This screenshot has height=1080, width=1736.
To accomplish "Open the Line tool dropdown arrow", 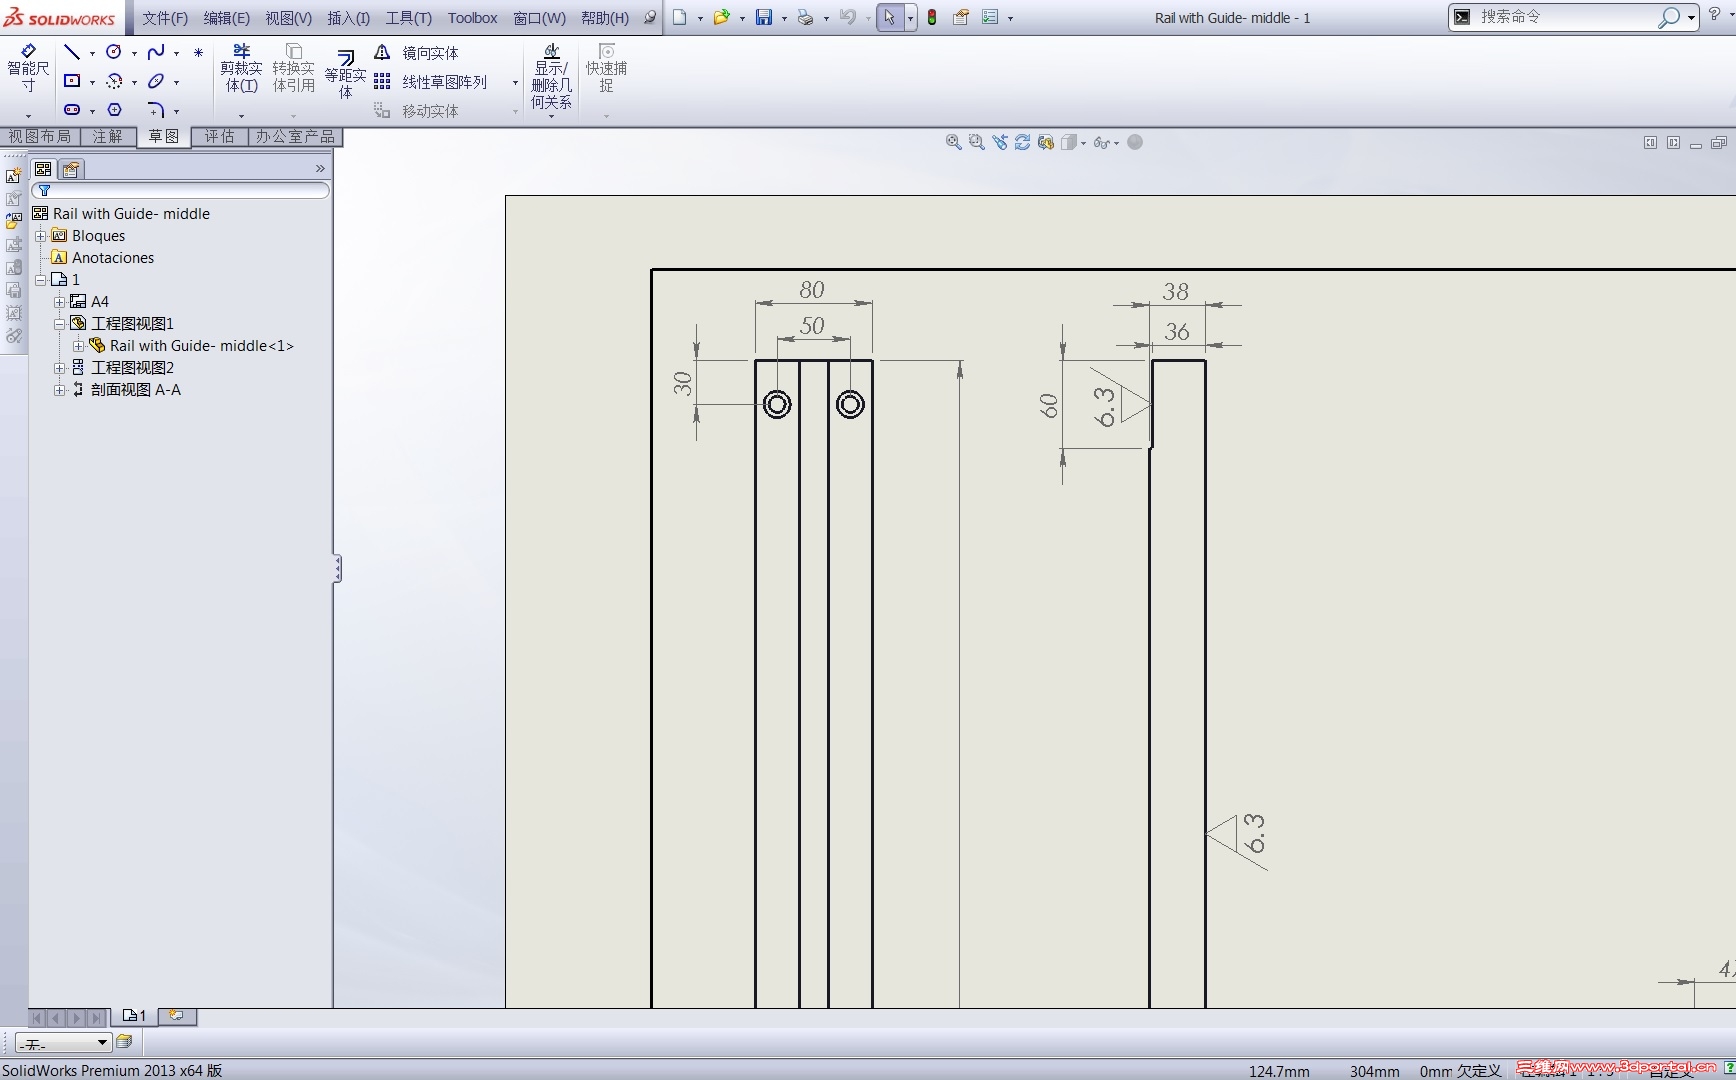I will (92, 53).
